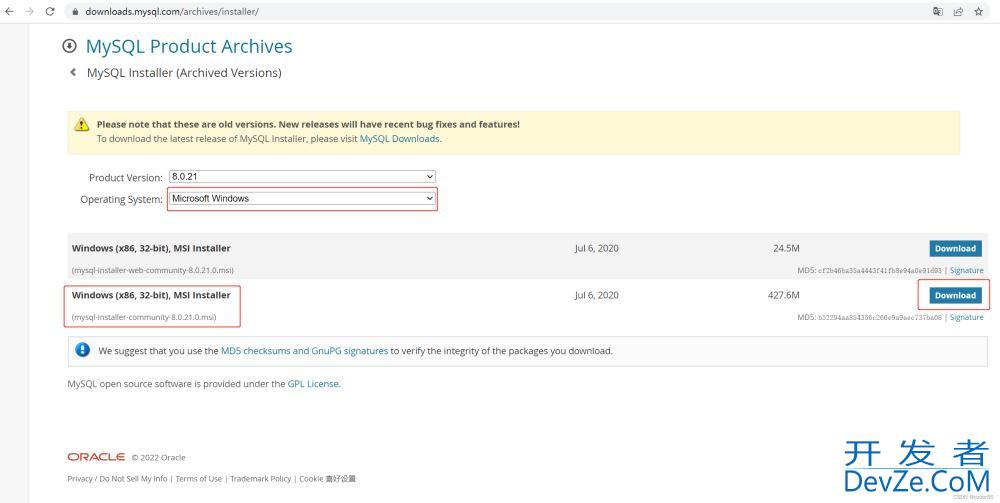
Task: Click the mysql-installer-community-8.0.21.0.msi filename
Action: click(144, 317)
